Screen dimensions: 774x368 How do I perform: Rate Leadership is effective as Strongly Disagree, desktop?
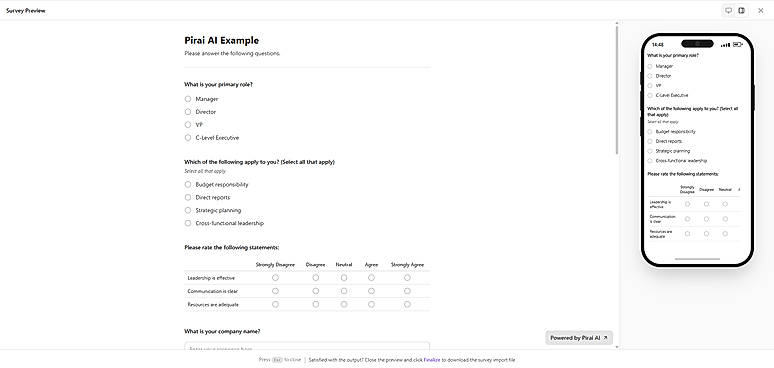275,278
